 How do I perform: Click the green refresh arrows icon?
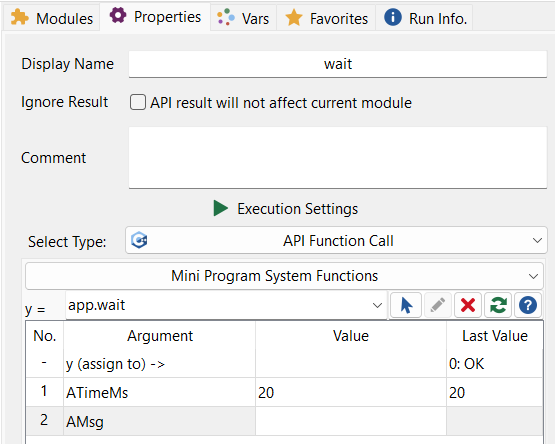[498, 305]
